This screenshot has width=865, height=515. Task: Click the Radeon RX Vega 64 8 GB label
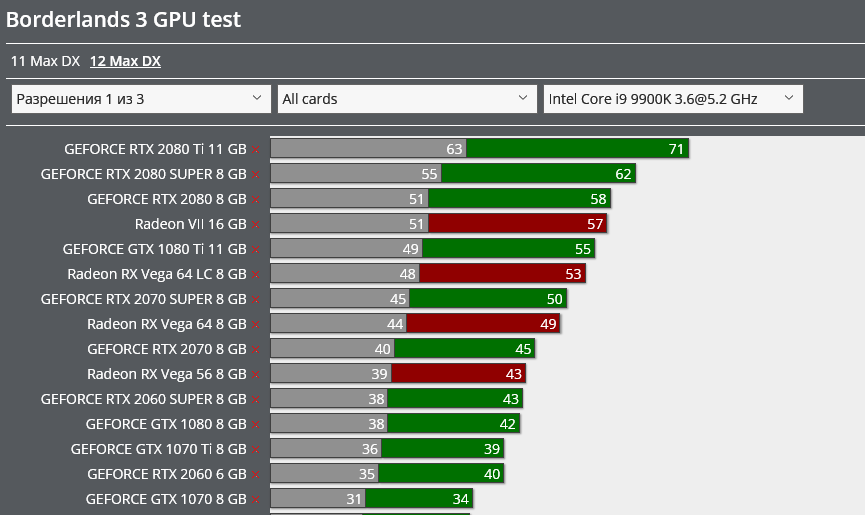click(x=167, y=324)
